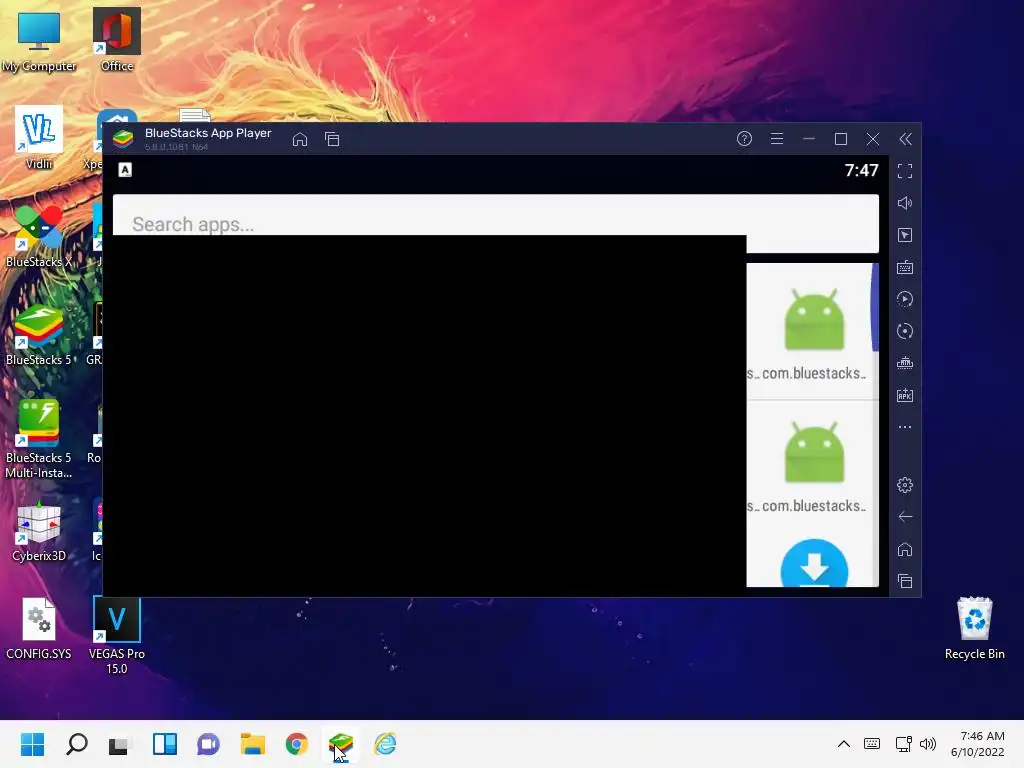Open the macro recorder in sidebar

(905, 299)
